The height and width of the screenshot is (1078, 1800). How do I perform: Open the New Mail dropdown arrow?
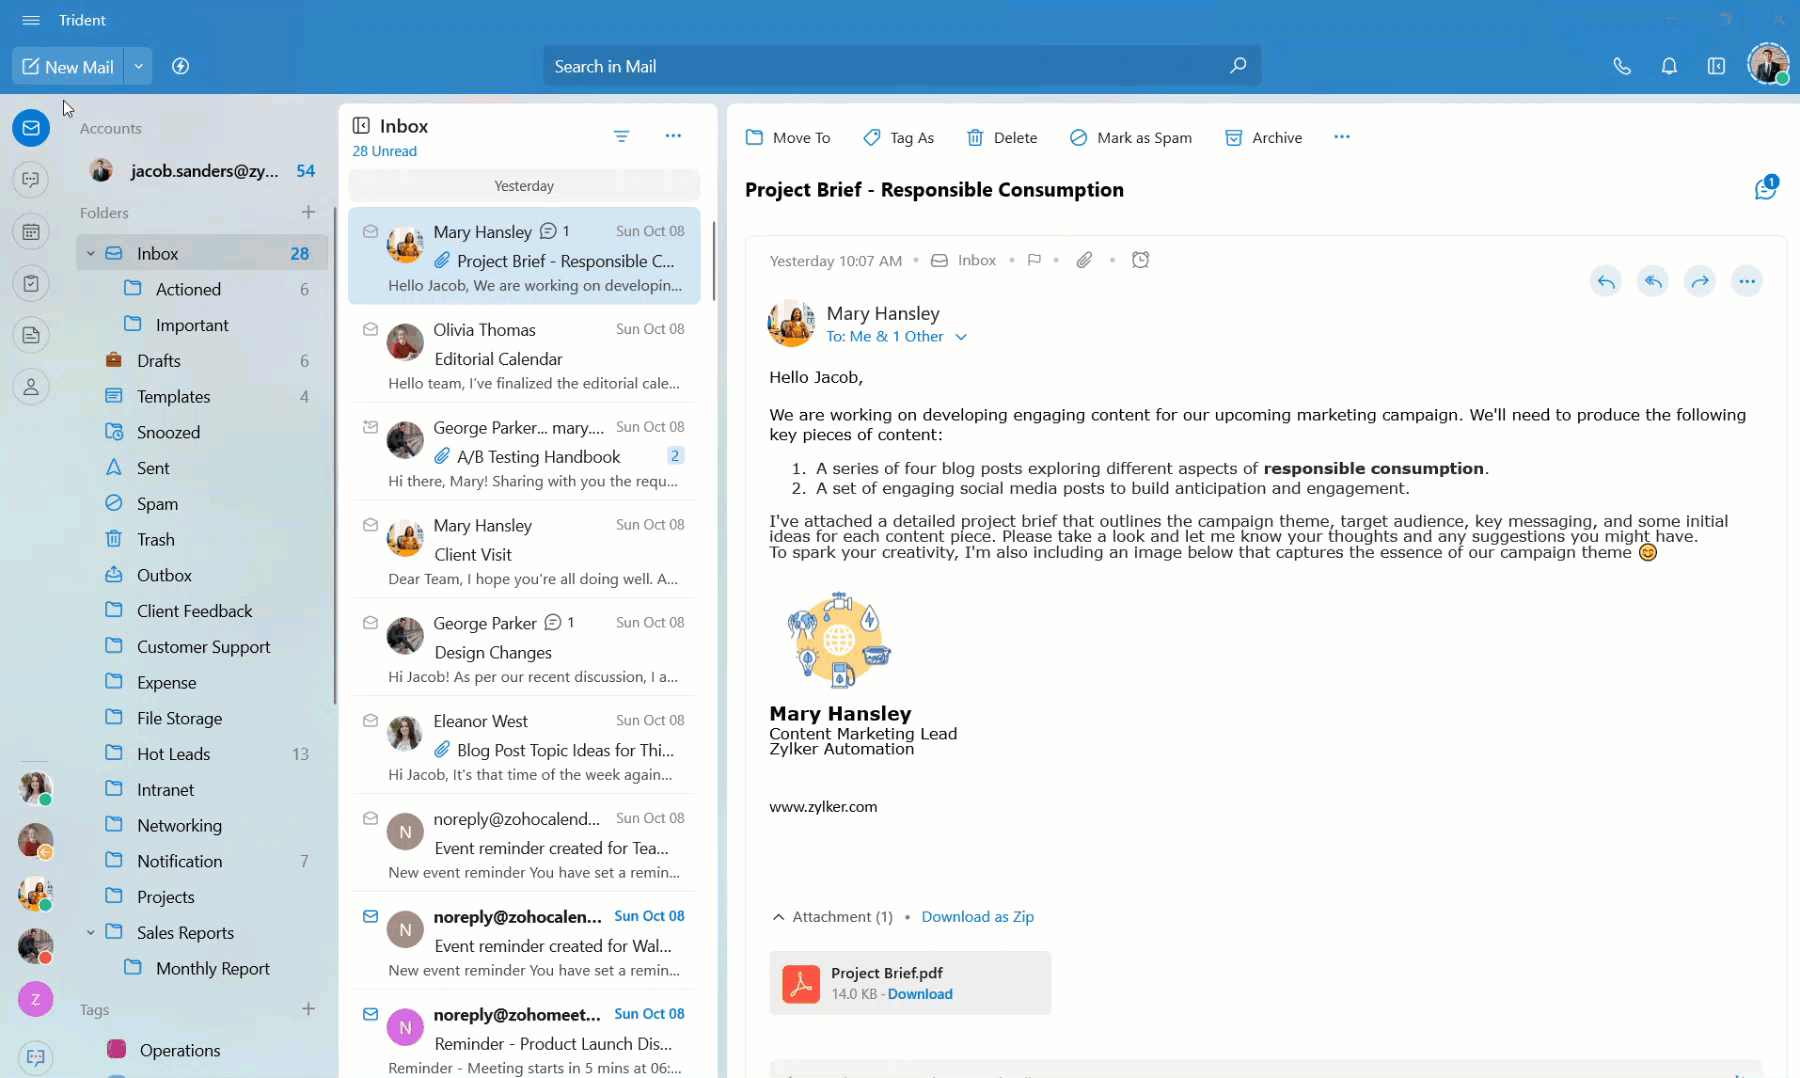[139, 67]
